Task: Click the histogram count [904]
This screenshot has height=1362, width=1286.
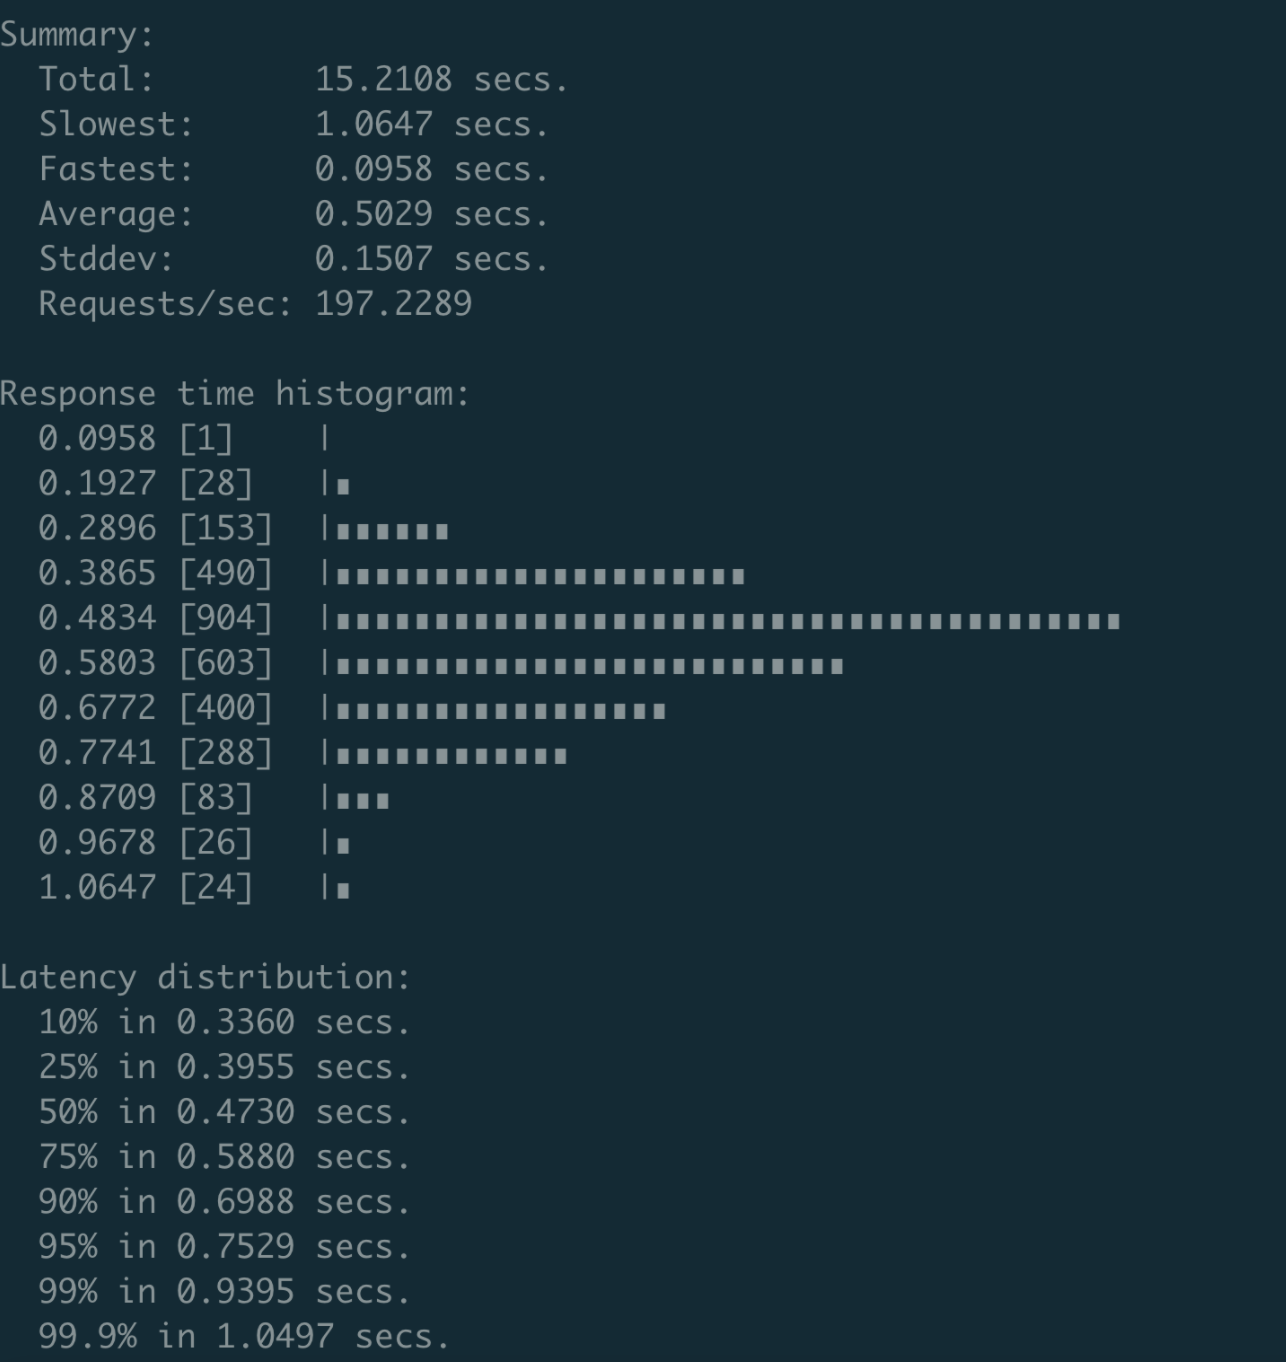Action: point(225,618)
